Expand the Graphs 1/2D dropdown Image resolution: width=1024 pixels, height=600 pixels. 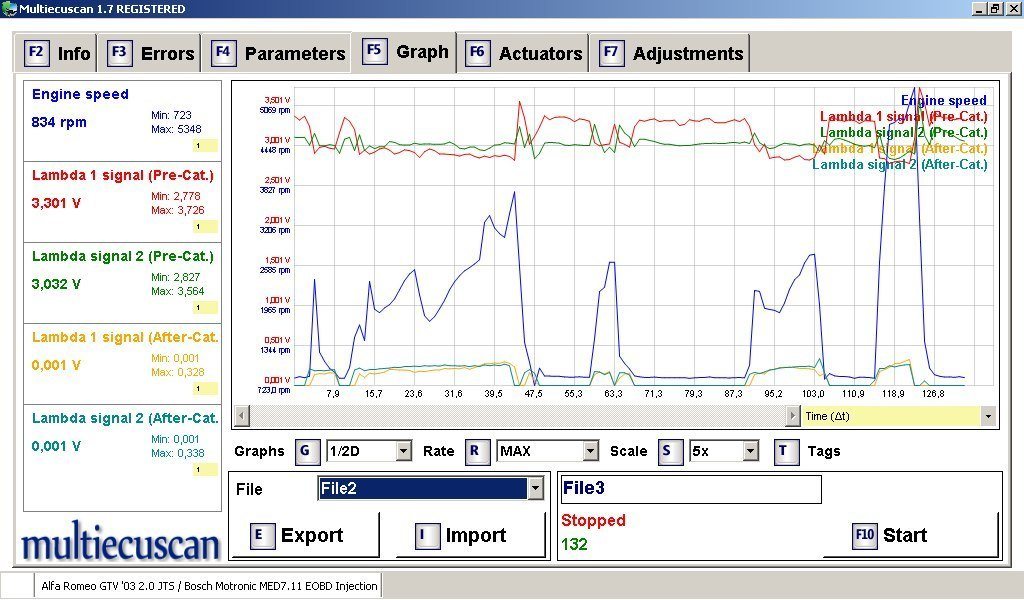[x=404, y=451]
